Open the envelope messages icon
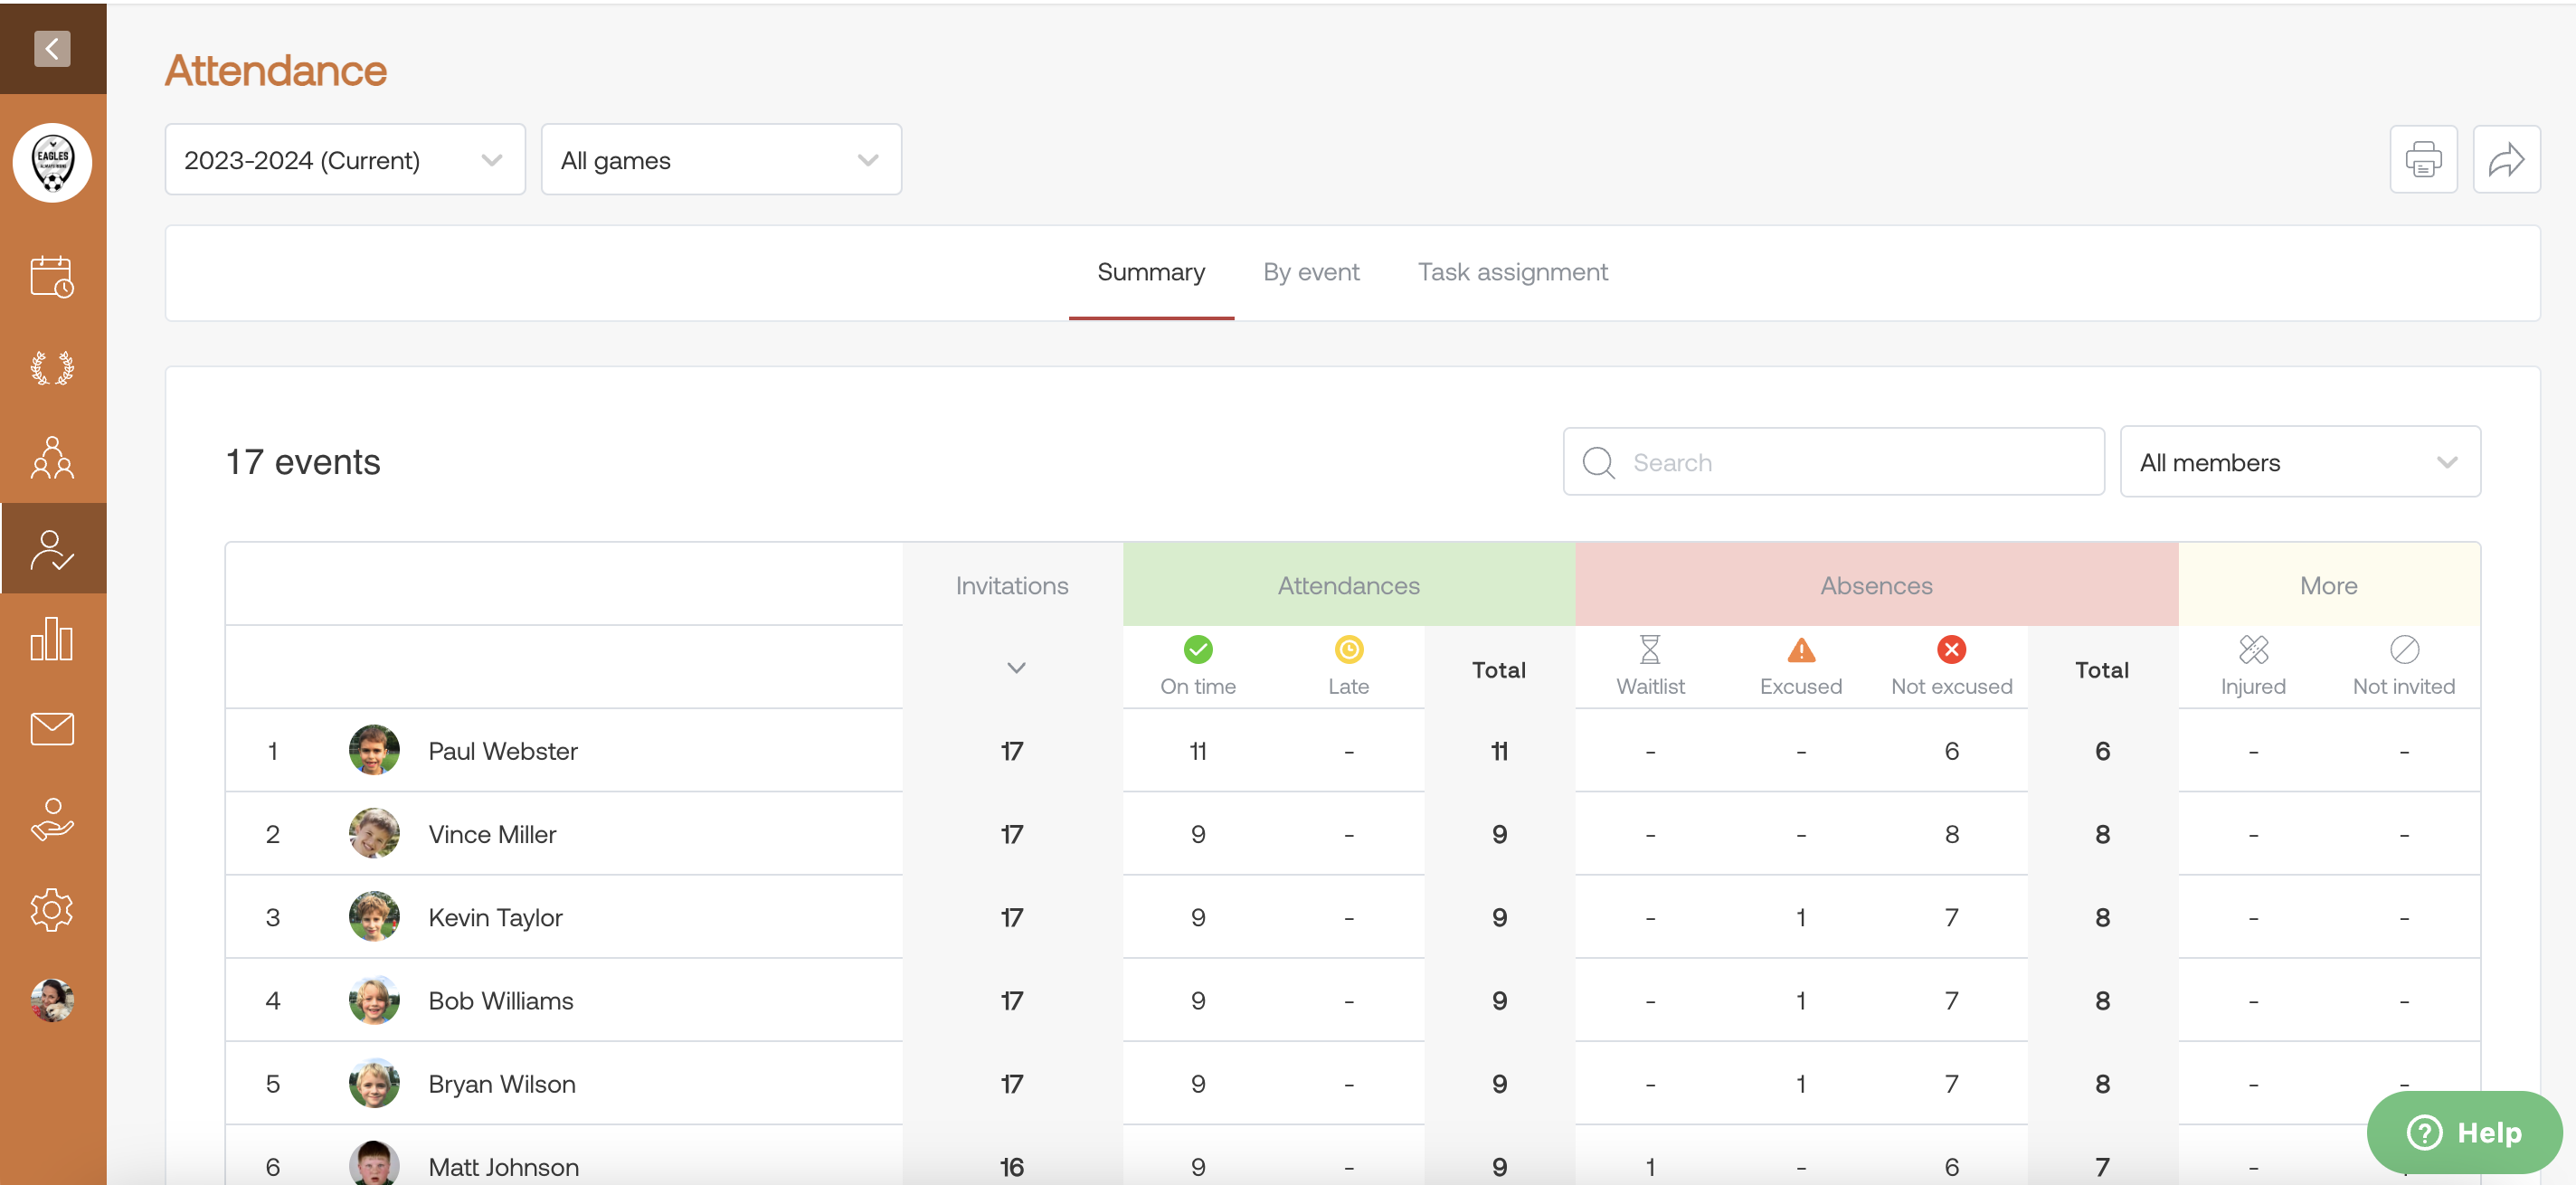 [52, 729]
